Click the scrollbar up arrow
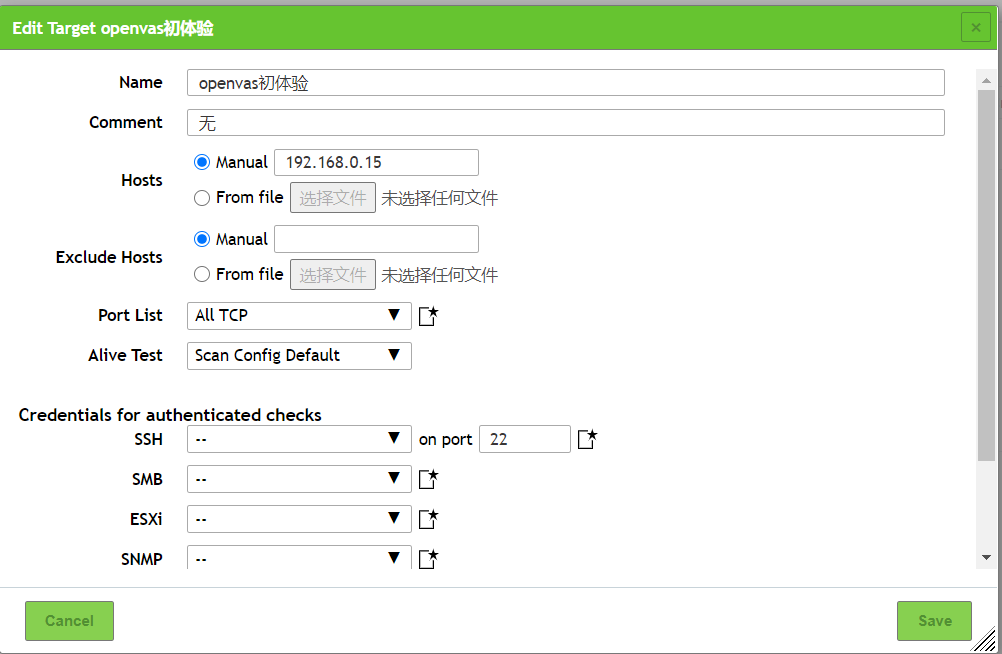This screenshot has width=1002, height=654. click(986, 80)
